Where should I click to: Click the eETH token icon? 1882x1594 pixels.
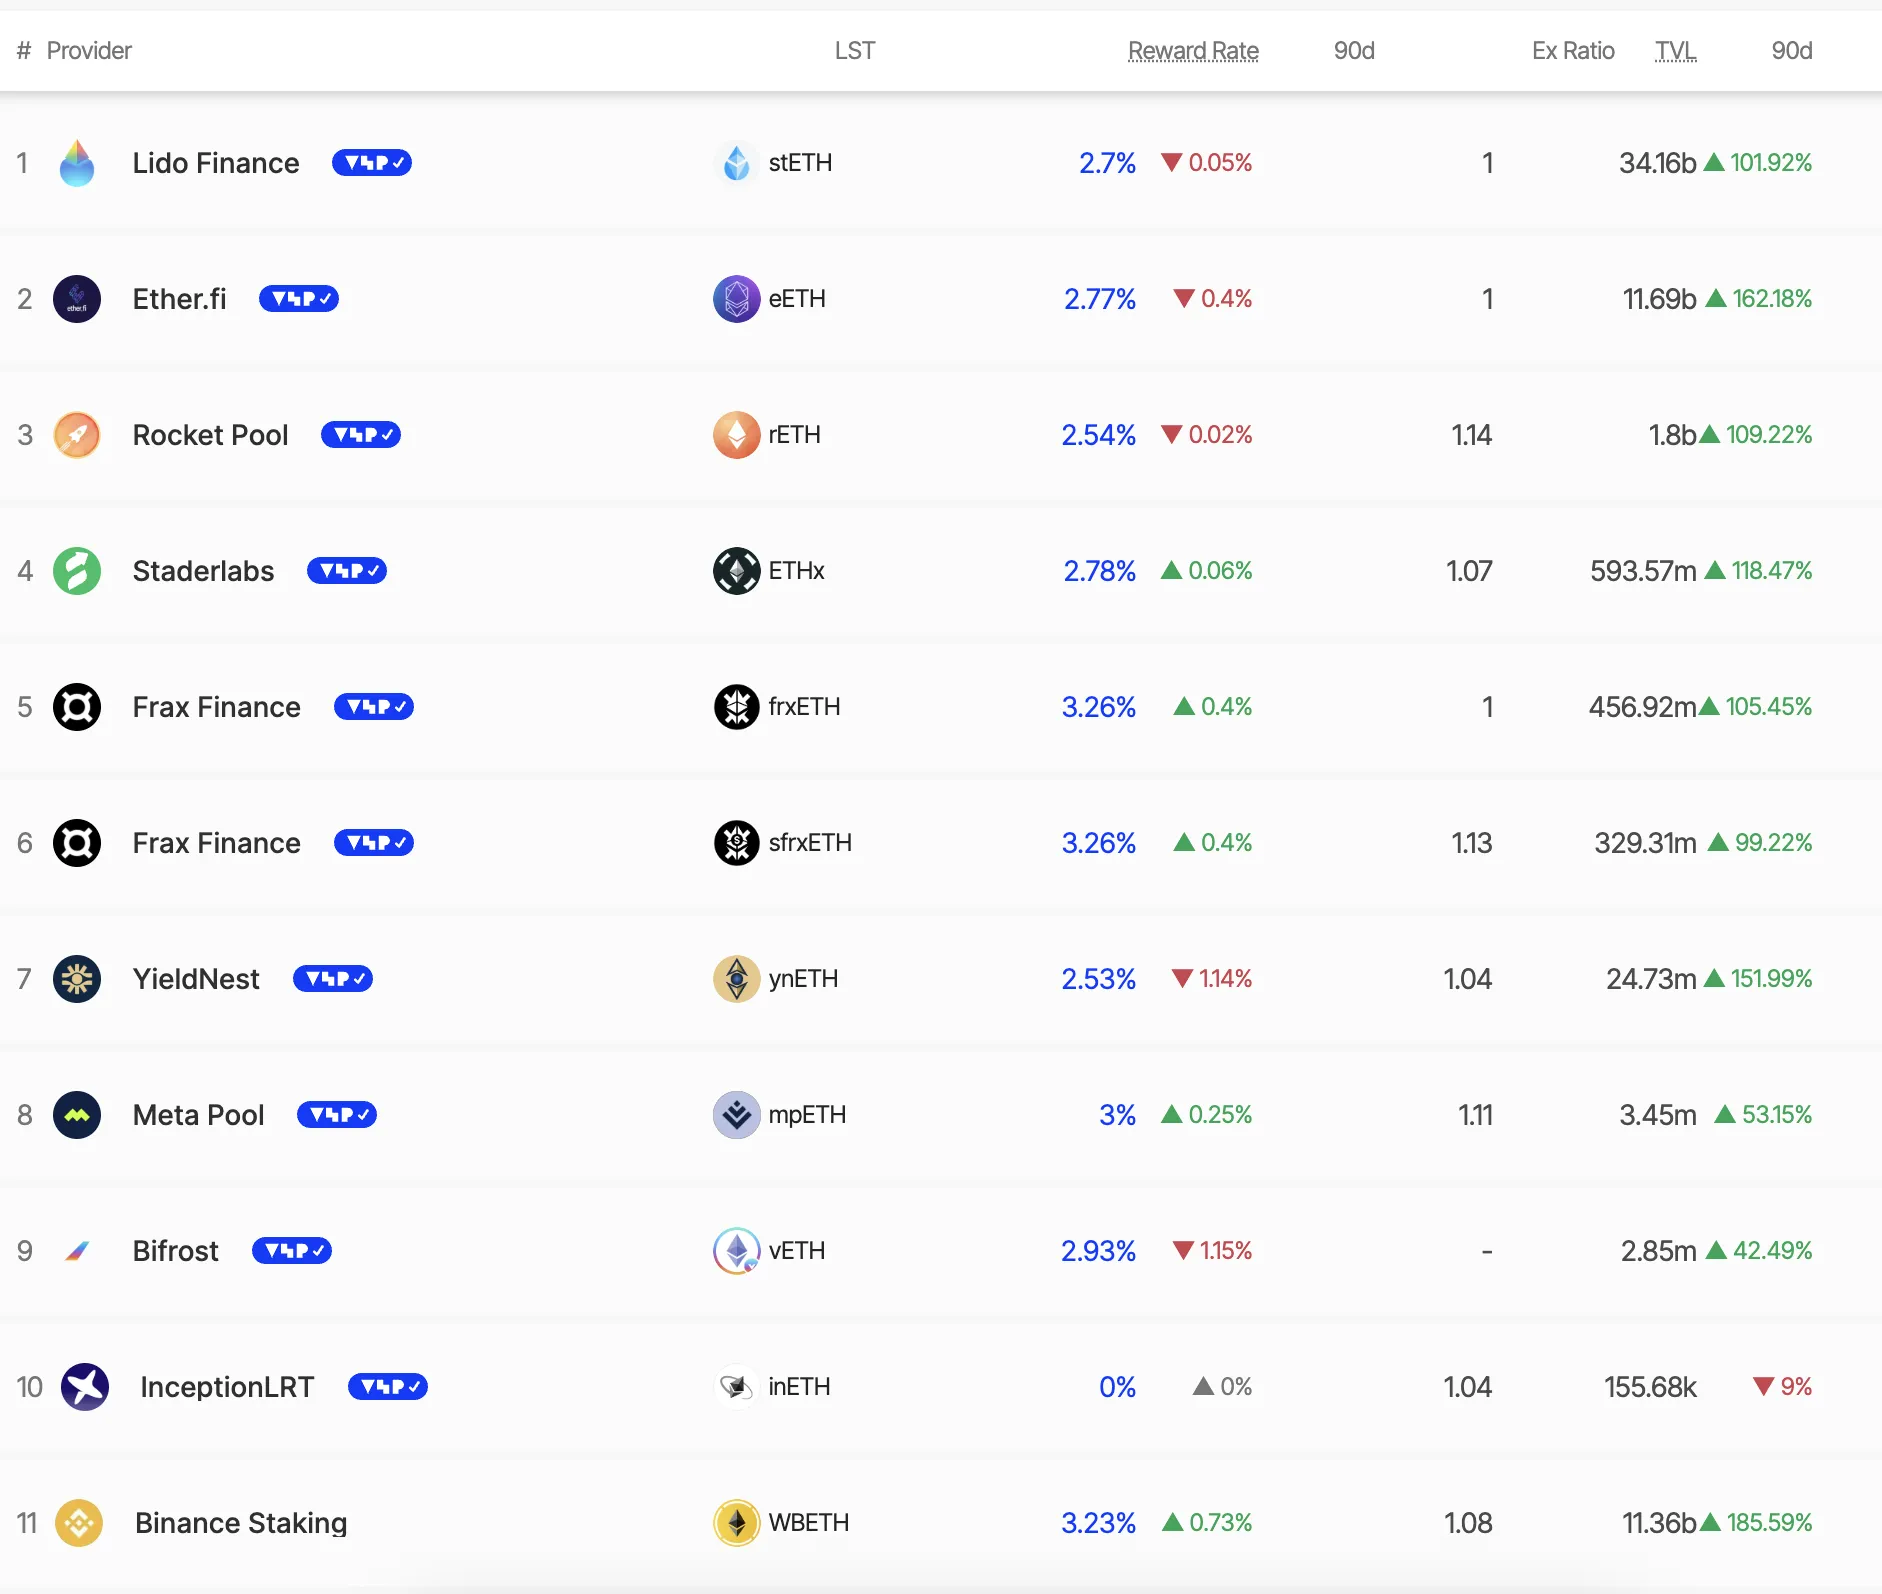pos(737,299)
